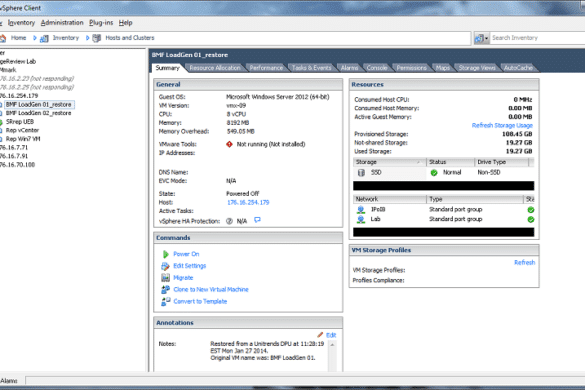
Task: Click the Home icon in navigation bar
Action: point(3,38)
